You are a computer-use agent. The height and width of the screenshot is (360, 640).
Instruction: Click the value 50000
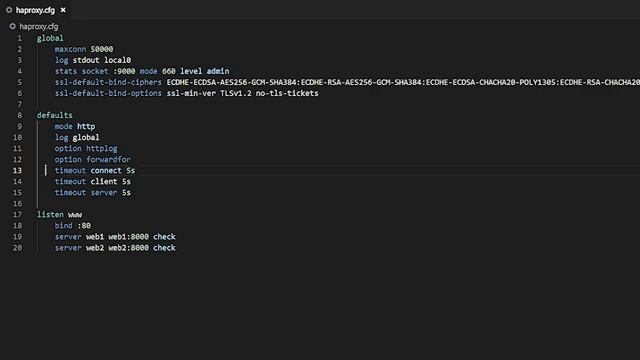click(x=102, y=49)
